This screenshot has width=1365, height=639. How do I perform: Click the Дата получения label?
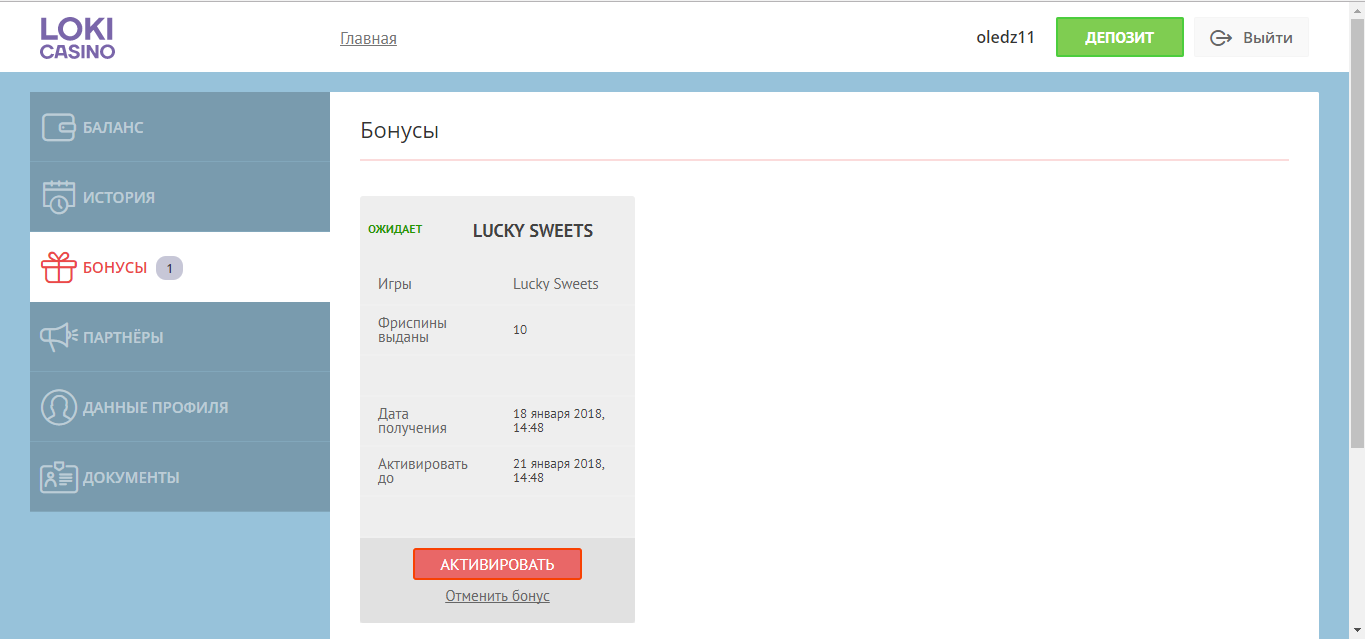[x=412, y=421]
